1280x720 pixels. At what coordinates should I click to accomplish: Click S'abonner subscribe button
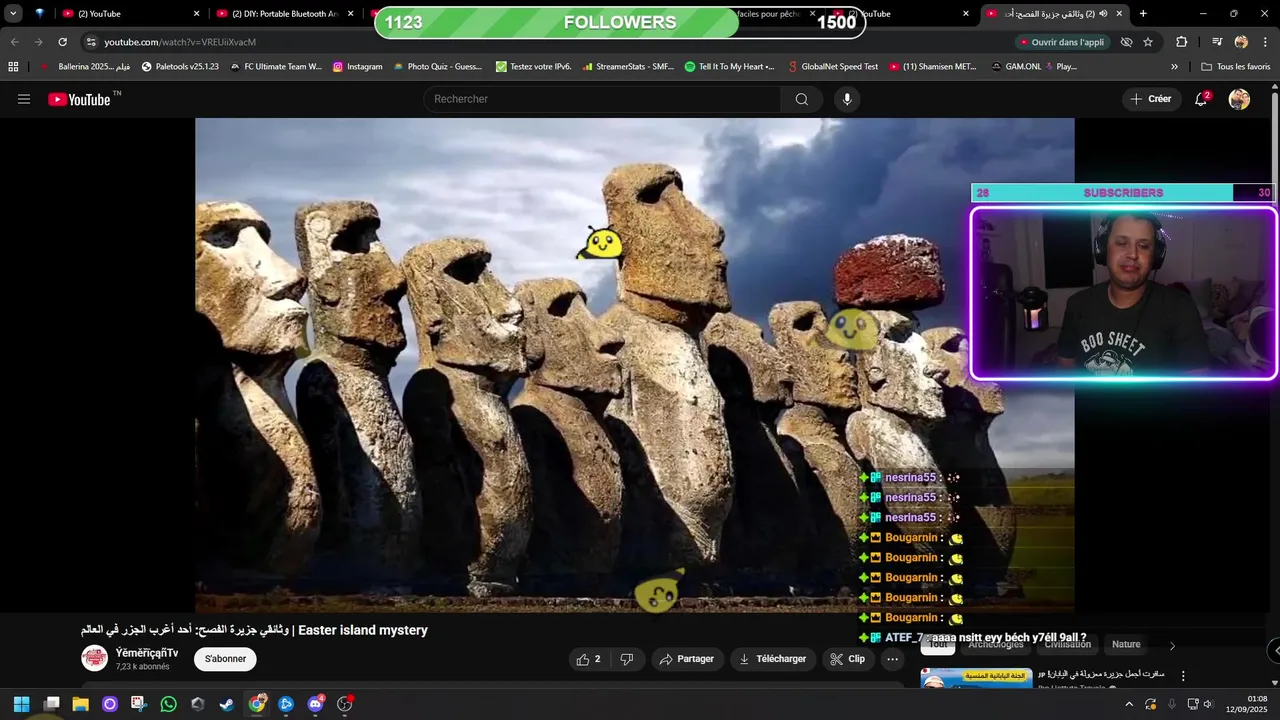tap(225, 659)
